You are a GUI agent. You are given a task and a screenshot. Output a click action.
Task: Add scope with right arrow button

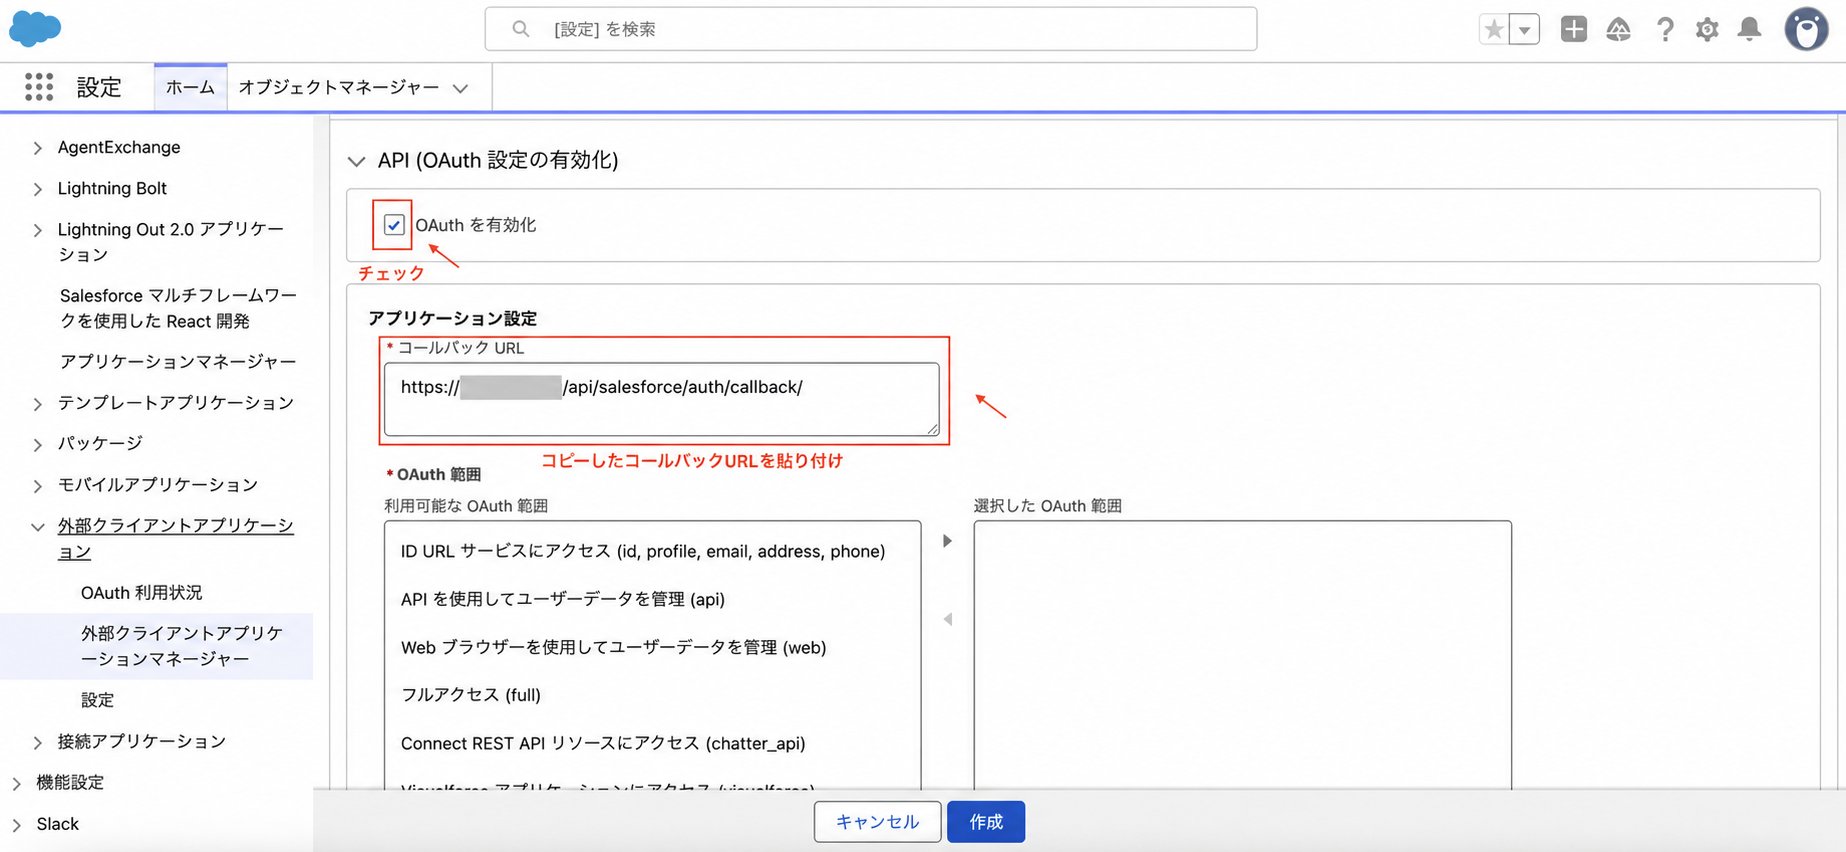pyautogui.click(x=947, y=541)
